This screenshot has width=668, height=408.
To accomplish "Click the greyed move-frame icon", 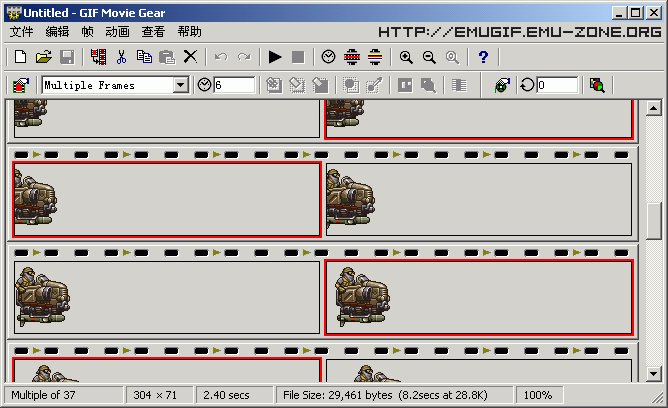I will [x=428, y=85].
